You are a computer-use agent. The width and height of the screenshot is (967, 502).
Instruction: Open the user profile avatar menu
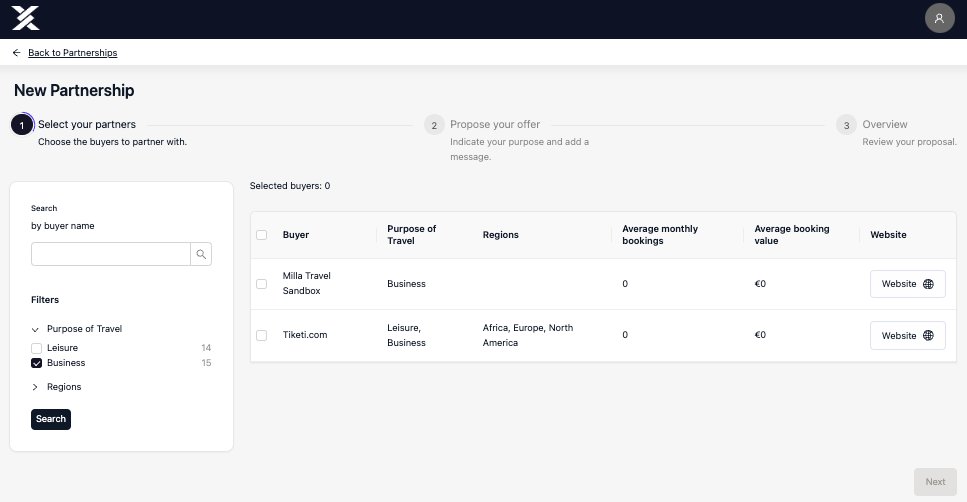939,19
